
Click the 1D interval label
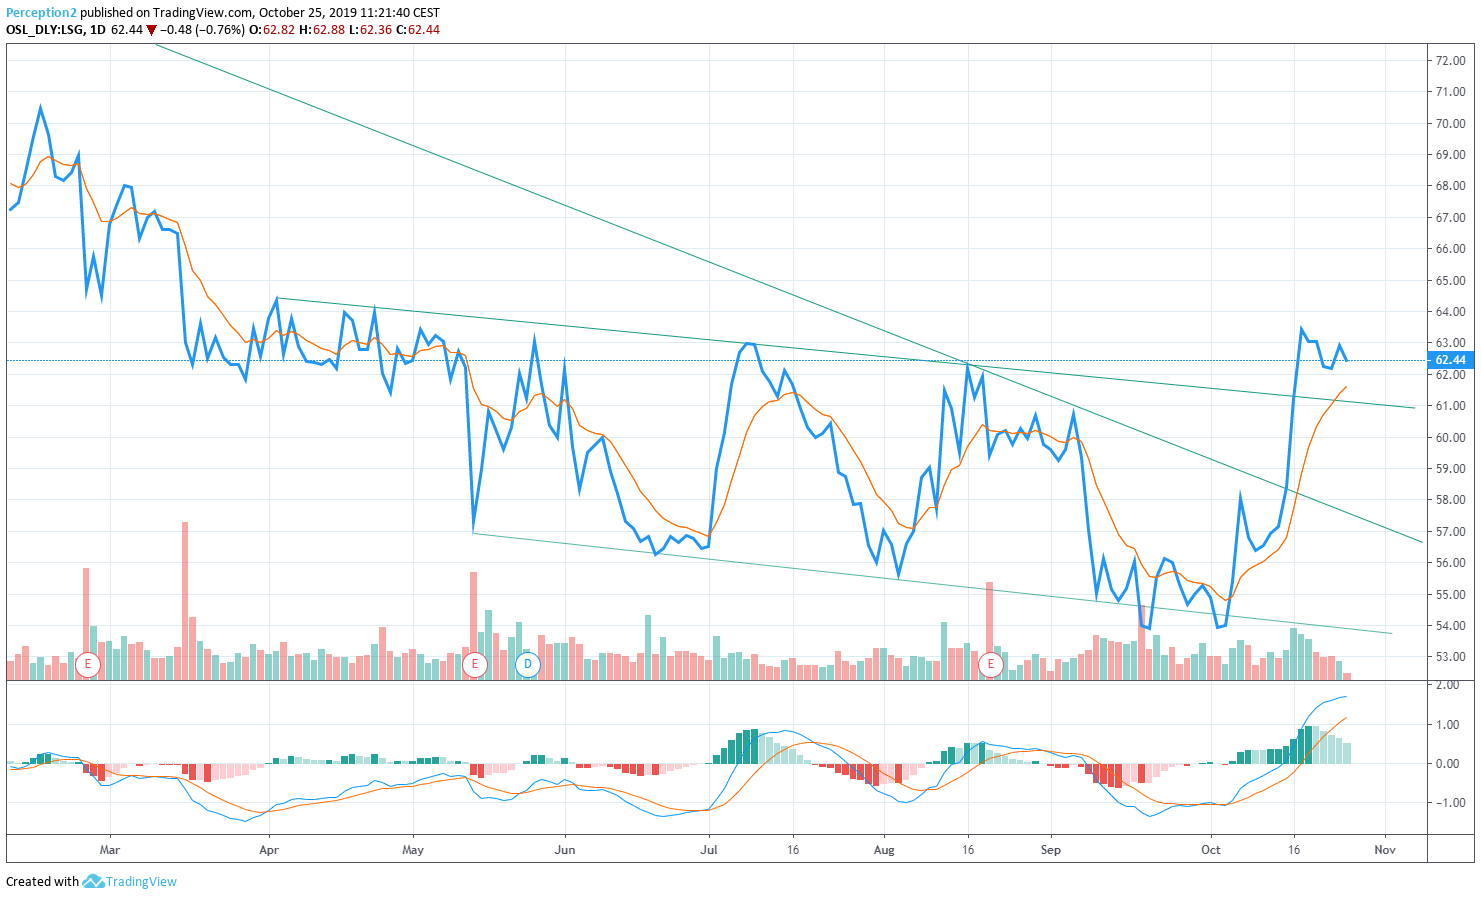97,30
